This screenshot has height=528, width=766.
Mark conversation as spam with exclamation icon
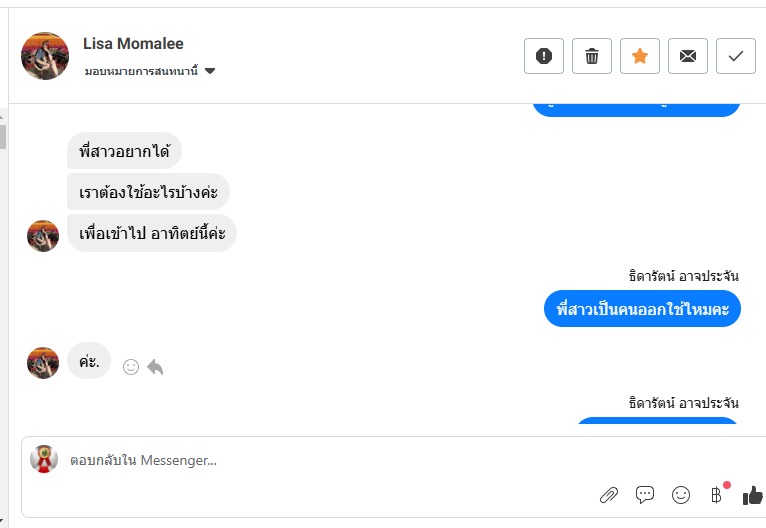pyautogui.click(x=544, y=56)
